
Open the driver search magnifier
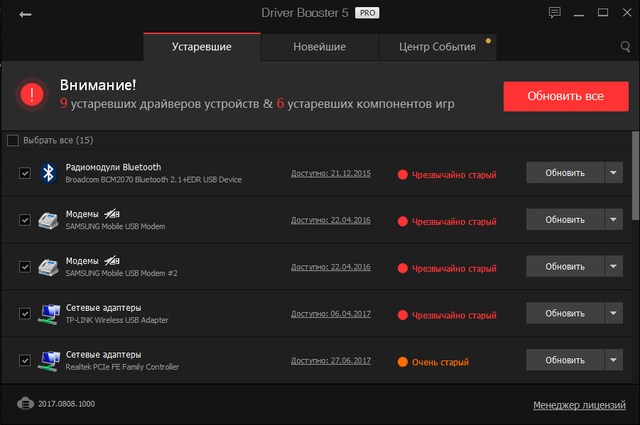click(625, 47)
